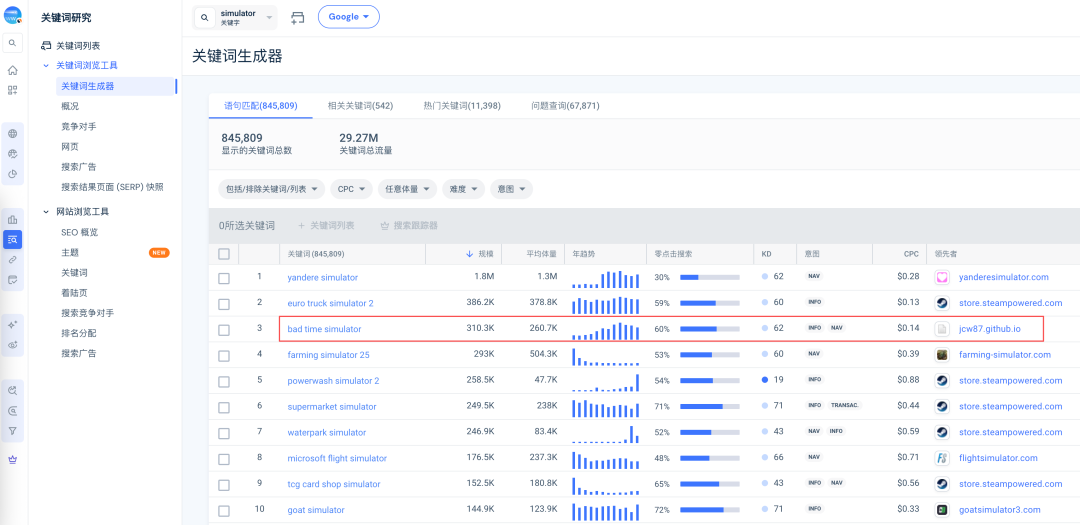
Task: Open the store.steampowered.com link in powerwash simulator 2 row
Action: (1010, 380)
